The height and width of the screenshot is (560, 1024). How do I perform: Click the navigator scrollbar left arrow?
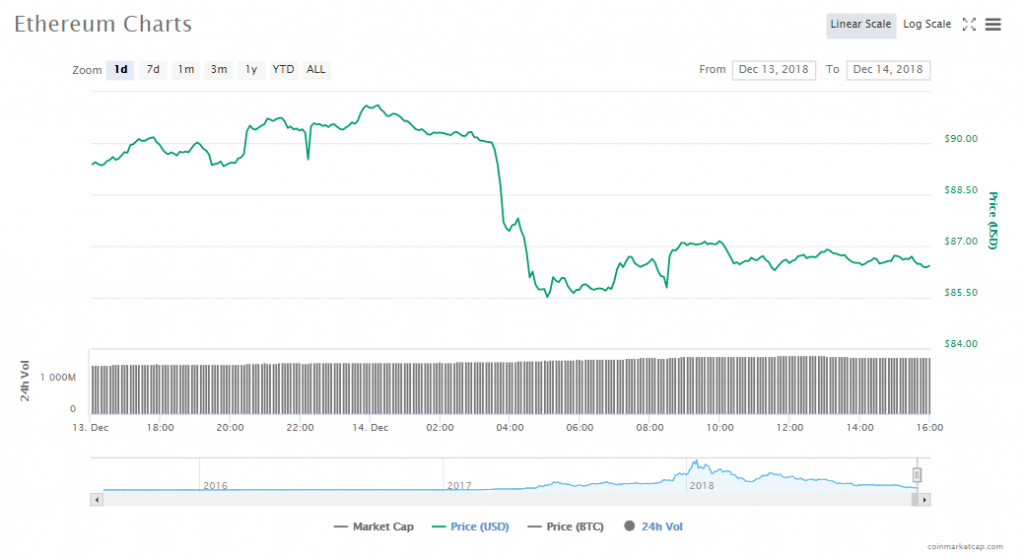click(x=97, y=498)
